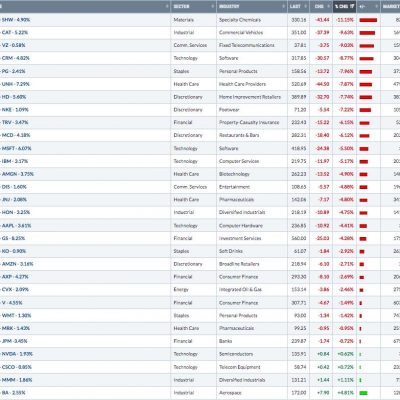
Task: Sort table by Last price header
Action: coord(295,6)
